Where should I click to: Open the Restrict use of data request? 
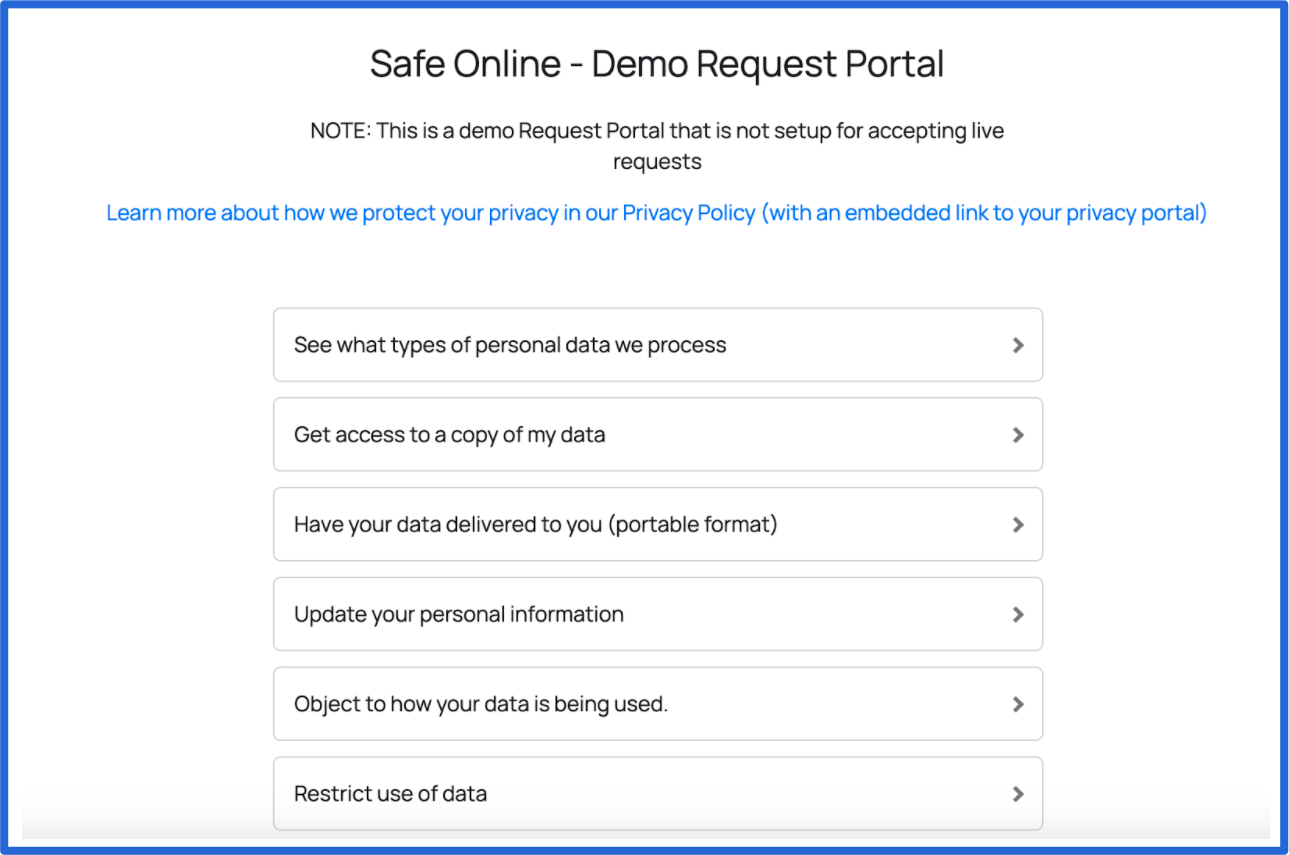[x=658, y=794]
